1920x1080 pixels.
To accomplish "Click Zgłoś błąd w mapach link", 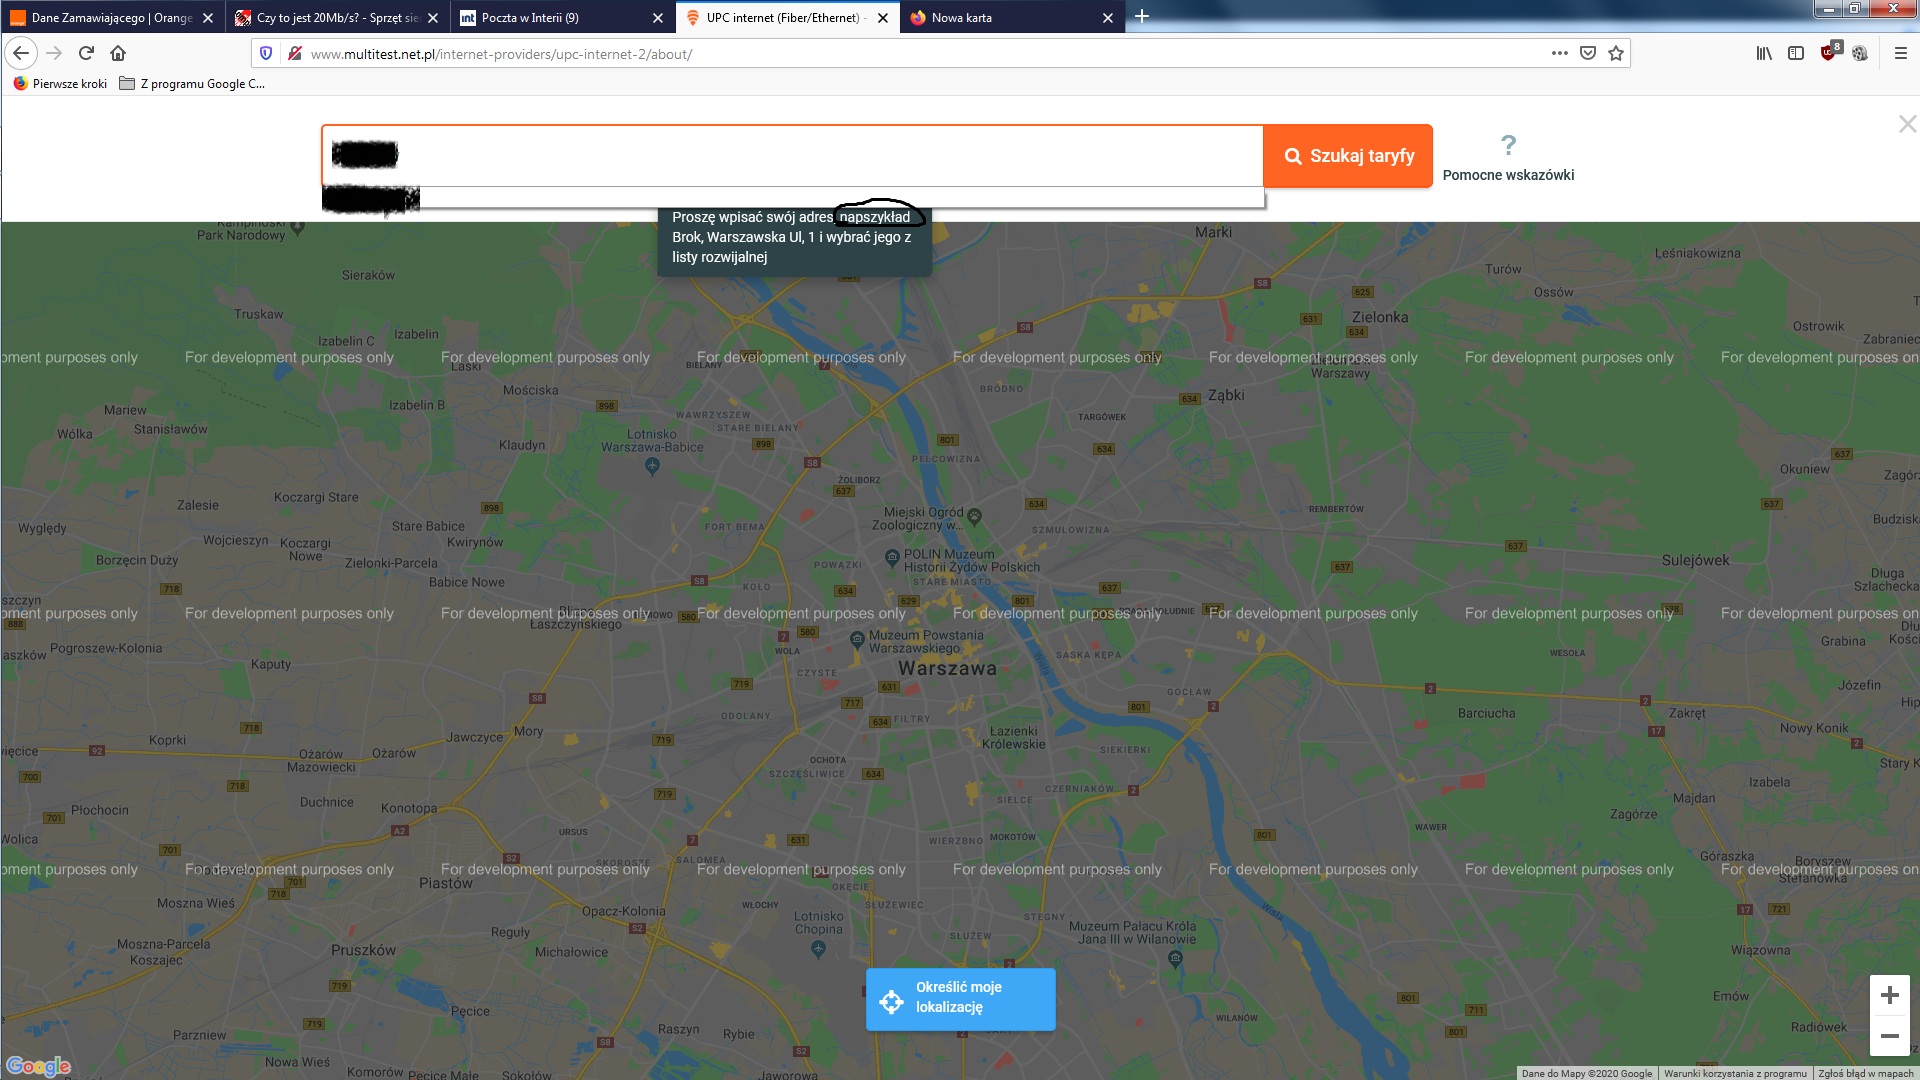I will (x=1865, y=1073).
